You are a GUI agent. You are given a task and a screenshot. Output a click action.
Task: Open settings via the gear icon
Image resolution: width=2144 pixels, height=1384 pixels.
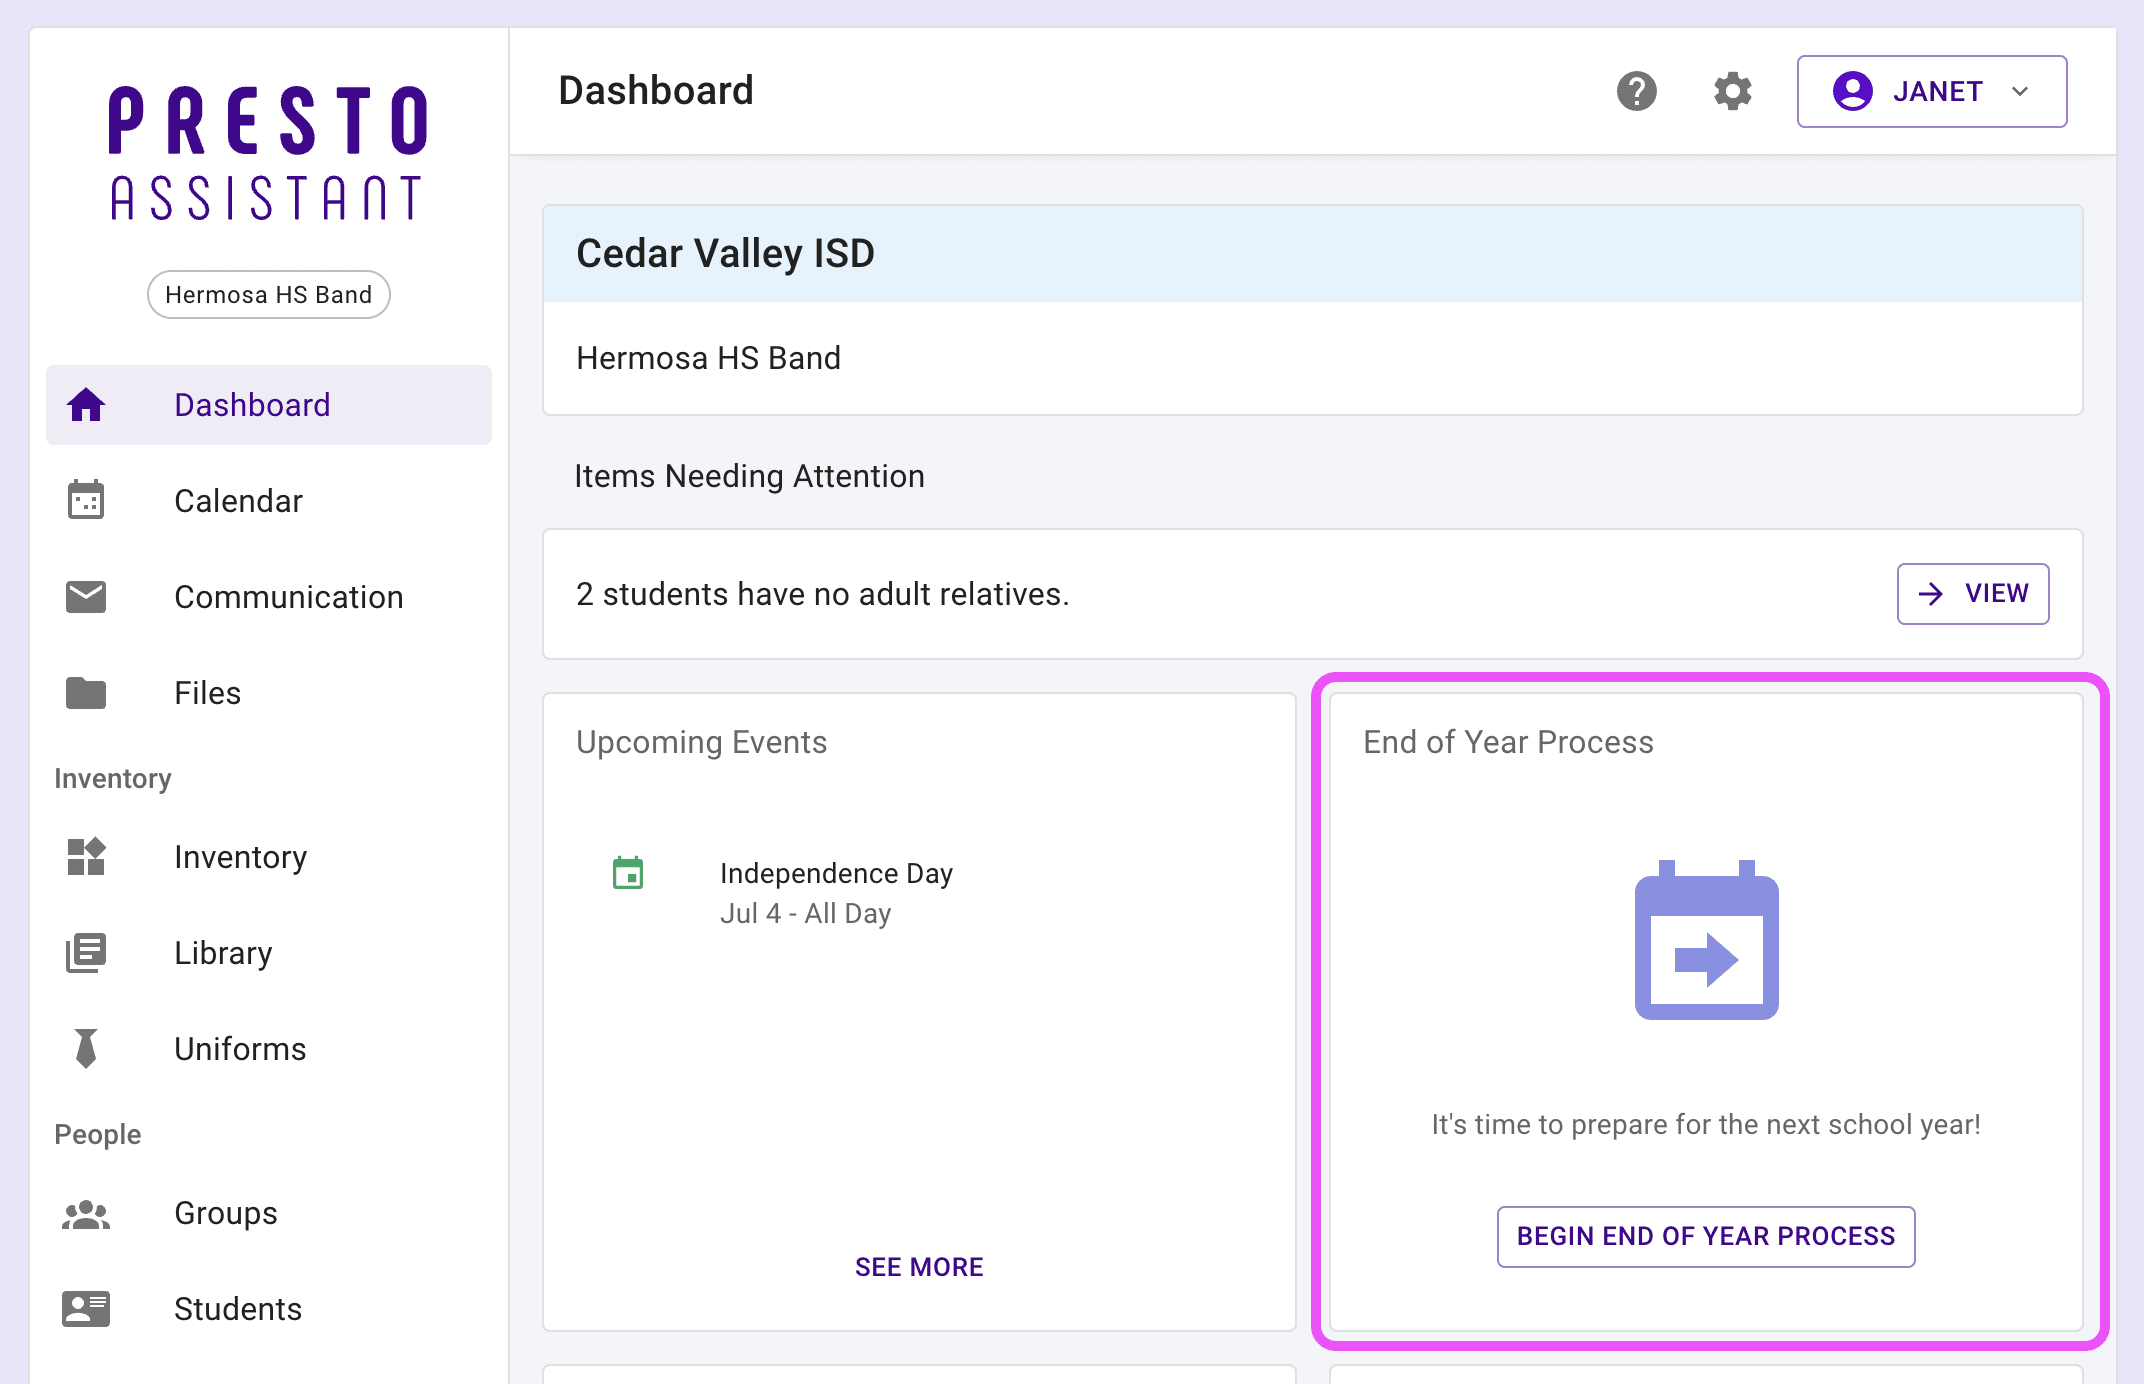tap(1732, 91)
